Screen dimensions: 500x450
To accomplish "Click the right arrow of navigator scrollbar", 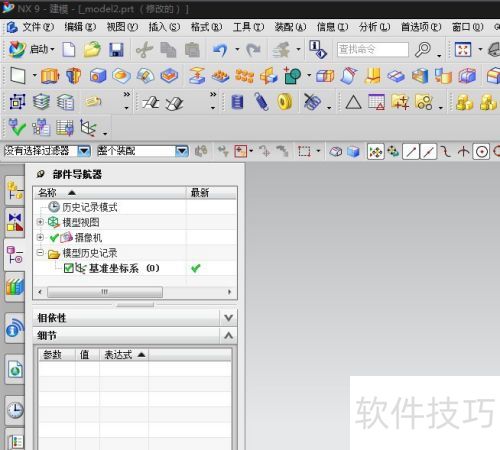I will (x=229, y=292).
